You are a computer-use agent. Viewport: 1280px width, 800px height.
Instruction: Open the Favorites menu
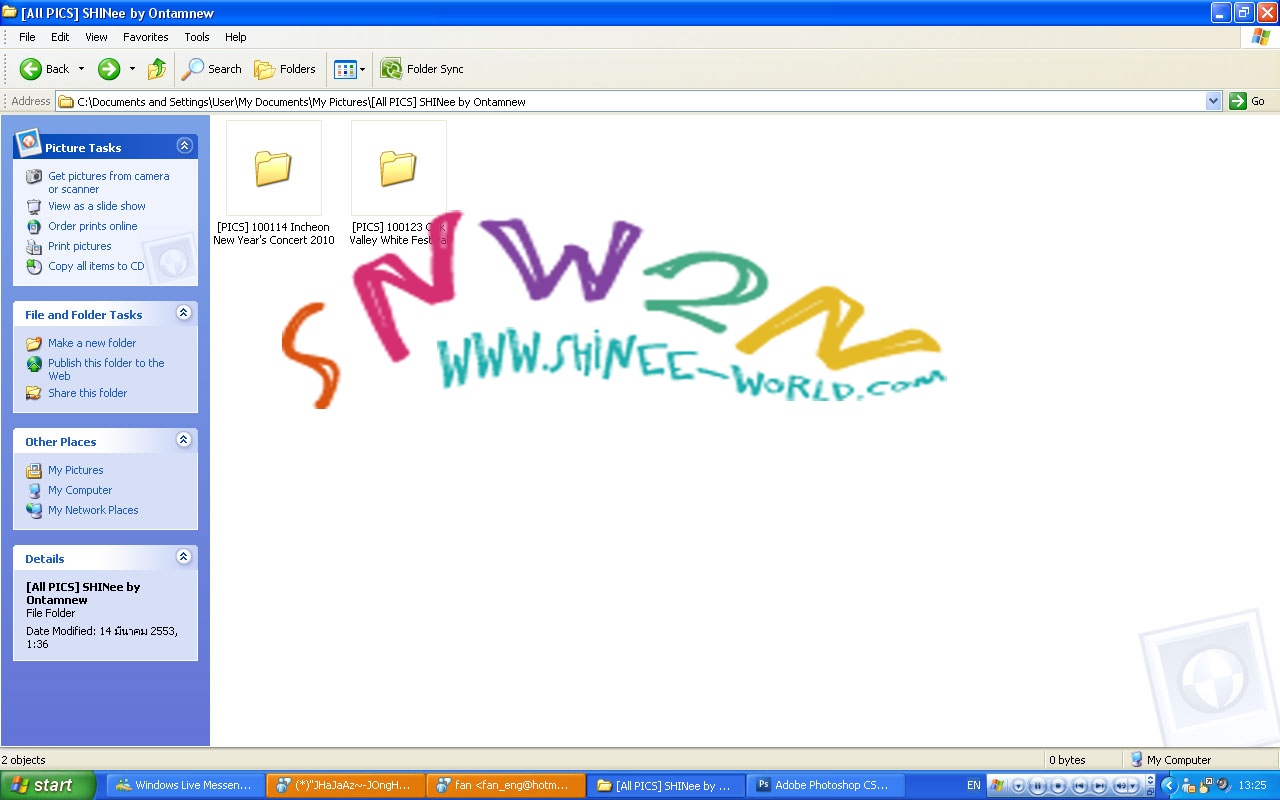point(146,37)
